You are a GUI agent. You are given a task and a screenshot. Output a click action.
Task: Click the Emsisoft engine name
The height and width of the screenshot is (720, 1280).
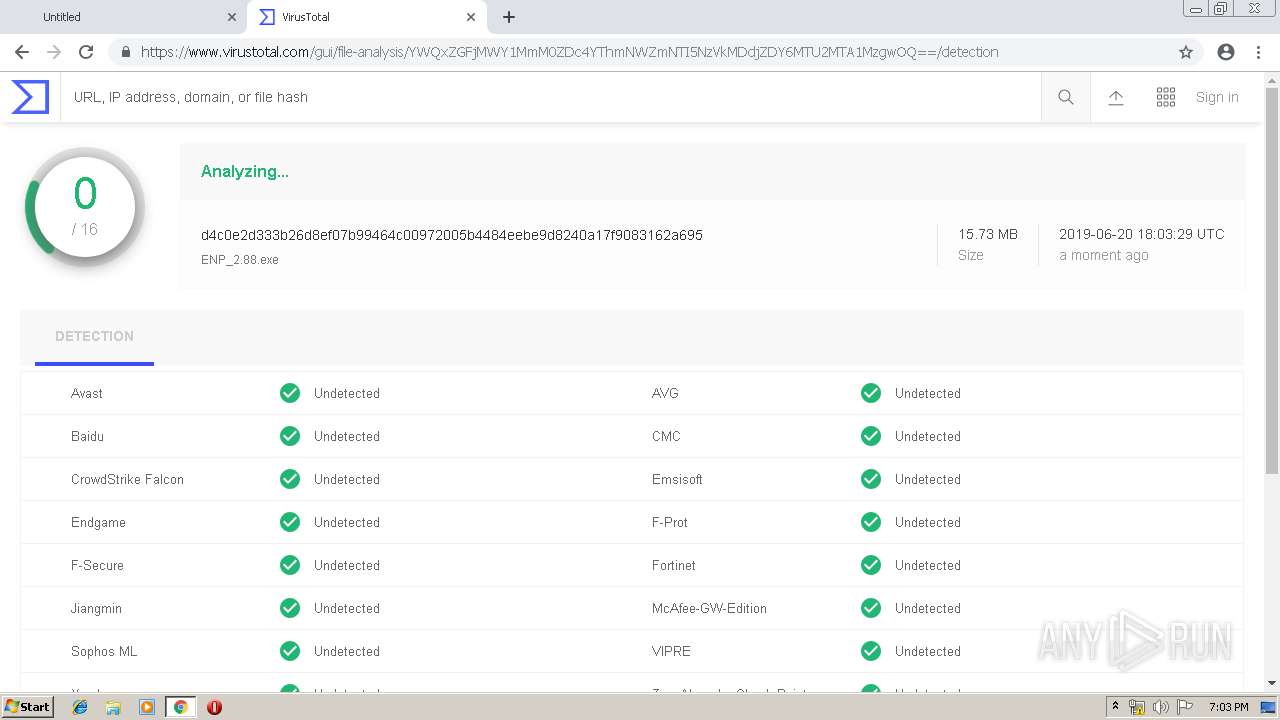[677, 479]
